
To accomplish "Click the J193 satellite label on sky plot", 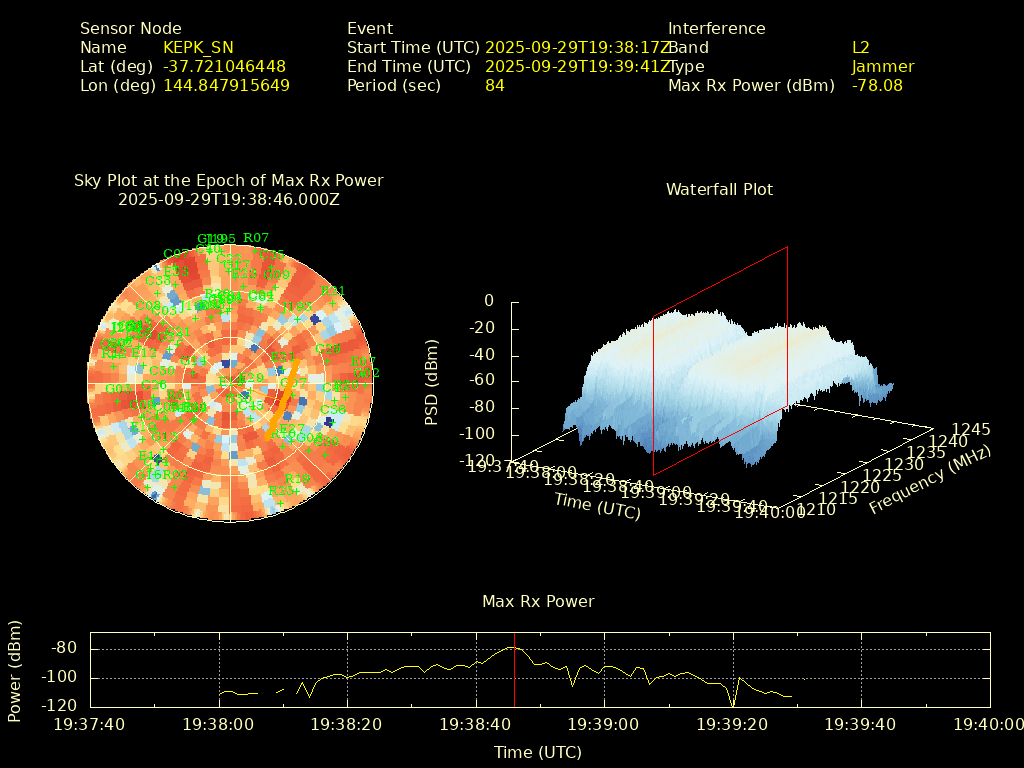I will [x=297, y=307].
